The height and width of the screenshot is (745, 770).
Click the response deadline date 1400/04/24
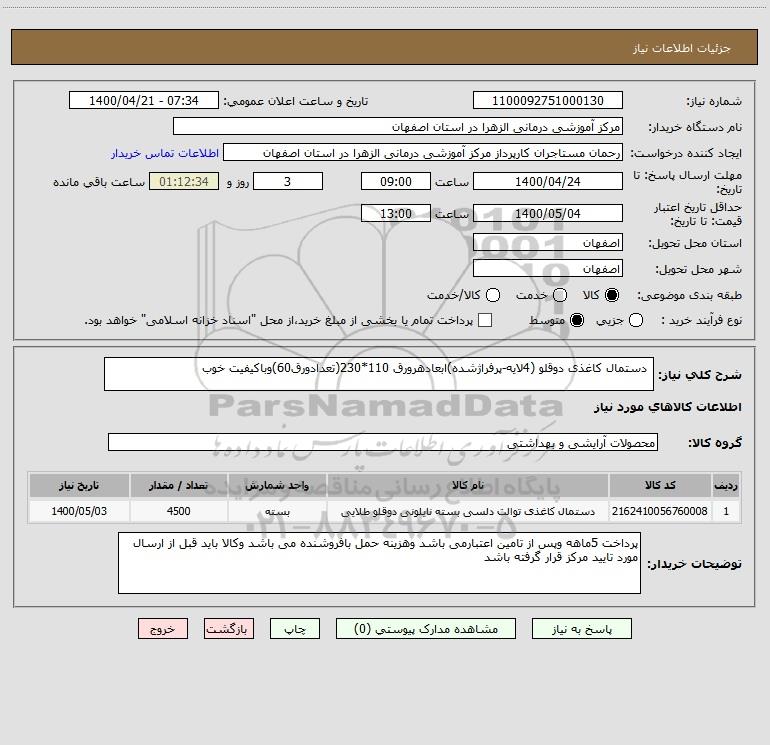click(548, 181)
